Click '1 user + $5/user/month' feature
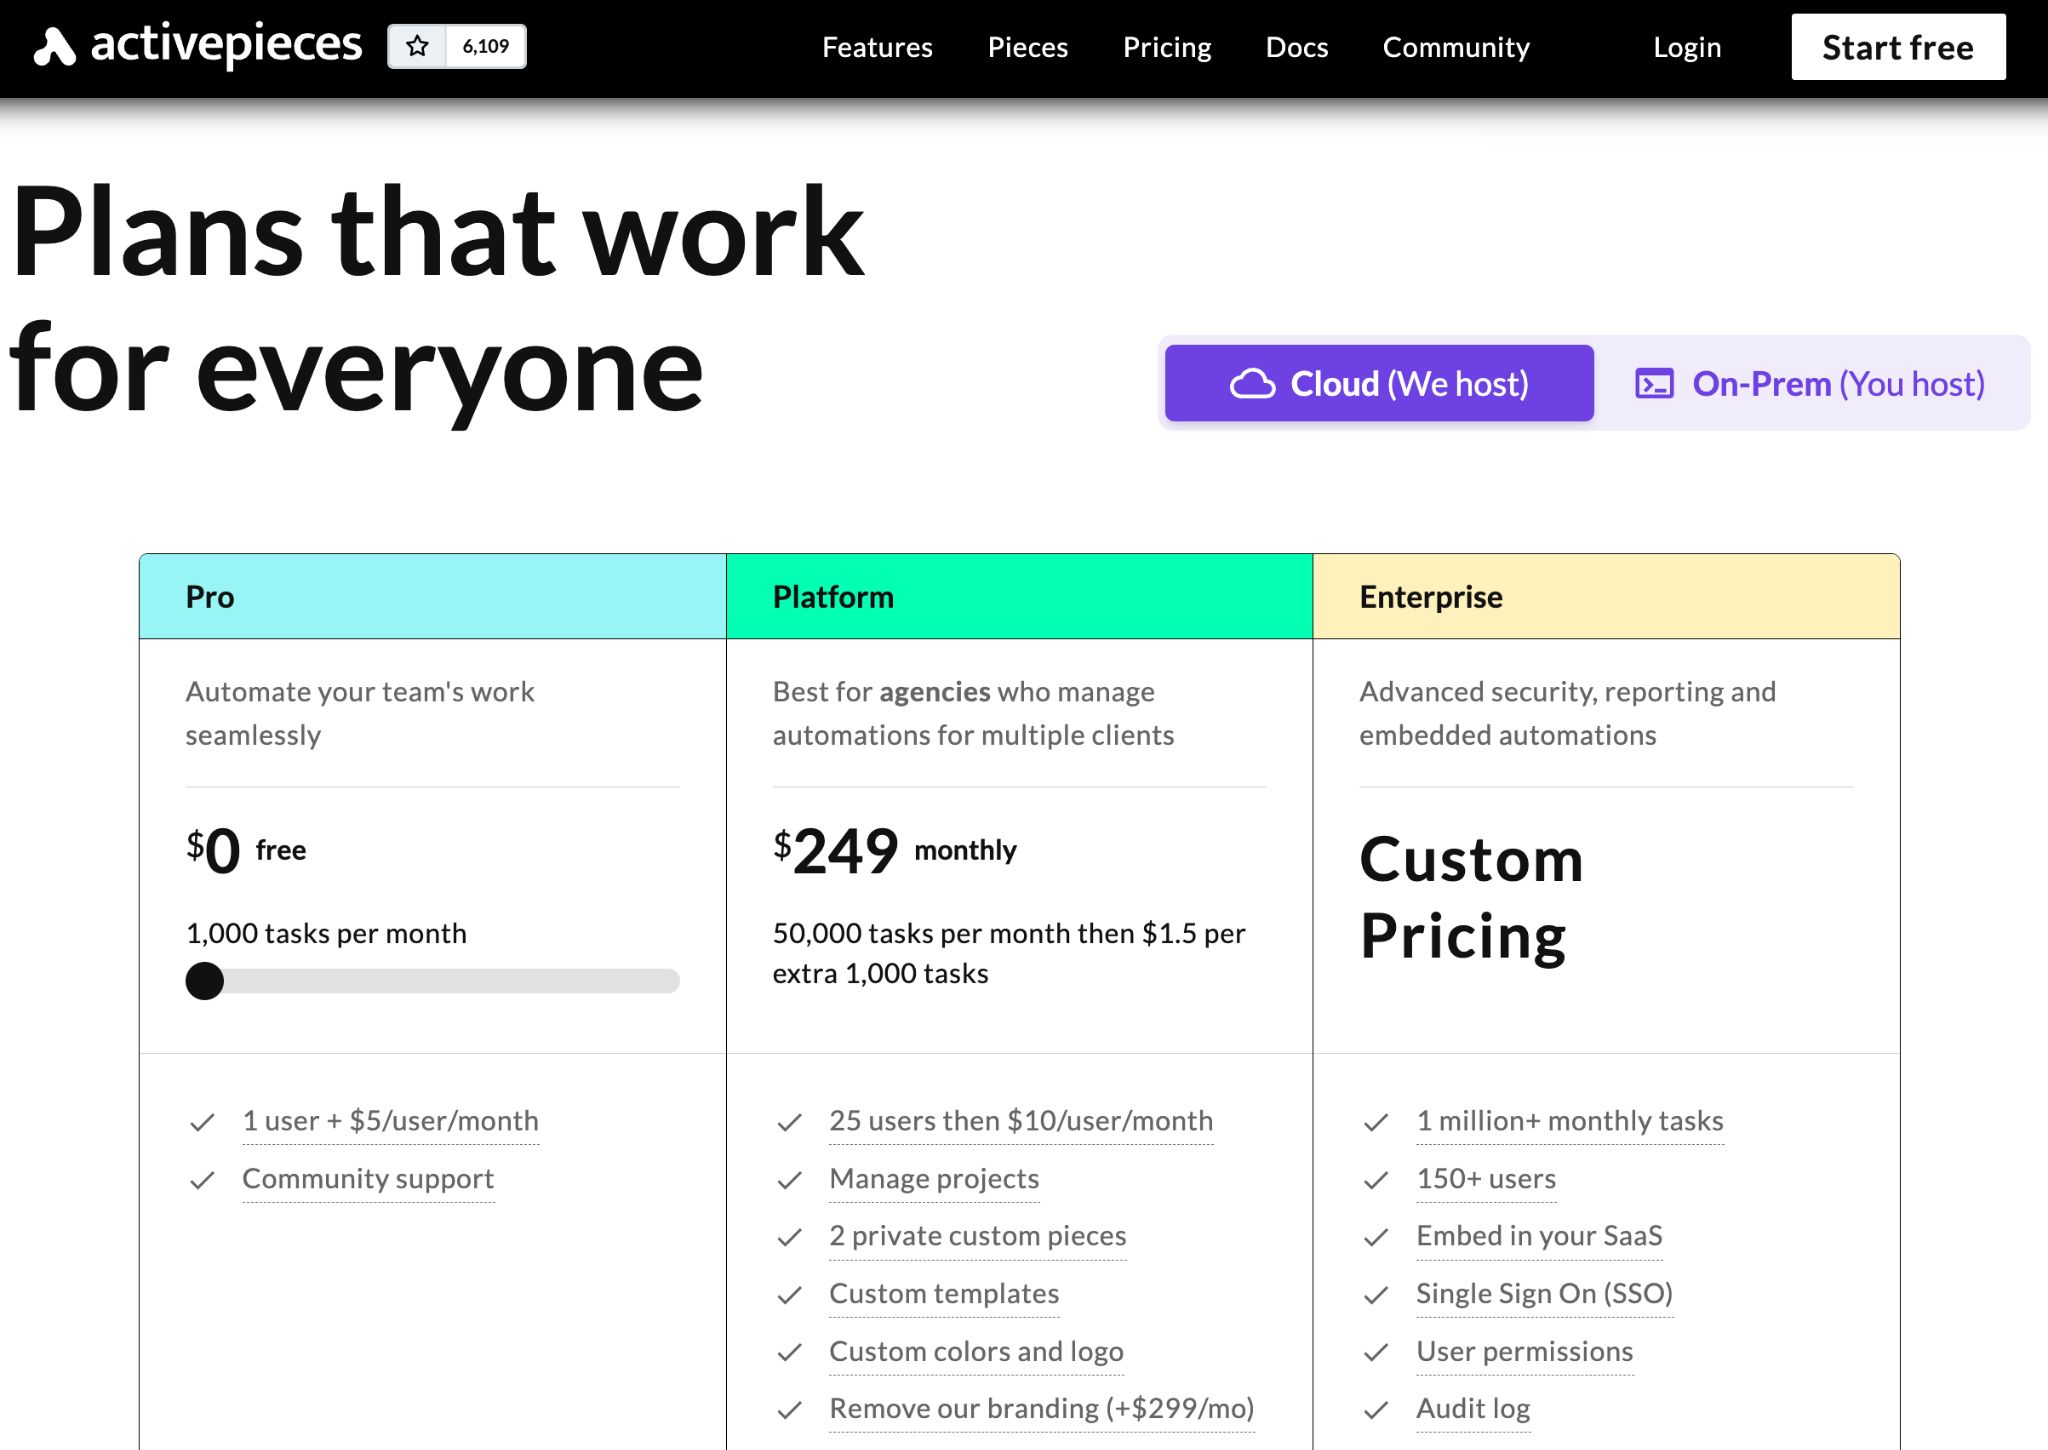Viewport: 2048px width, 1450px height. tap(390, 1121)
